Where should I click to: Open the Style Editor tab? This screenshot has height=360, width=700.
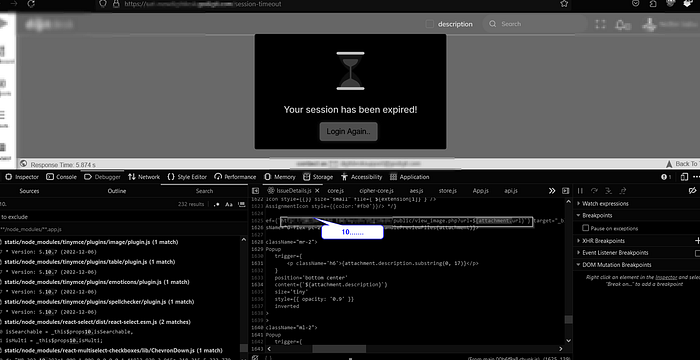pyautogui.click(x=187, y=177)
